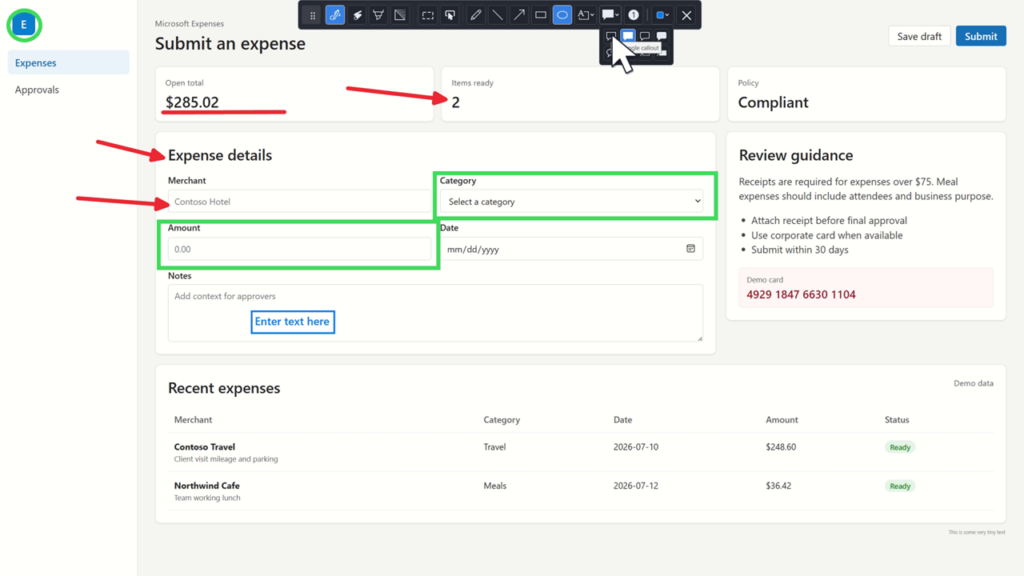Focus the Amount input field
Screen dimensions: 1024x576
pyautogui.click(x=300, y=249)
